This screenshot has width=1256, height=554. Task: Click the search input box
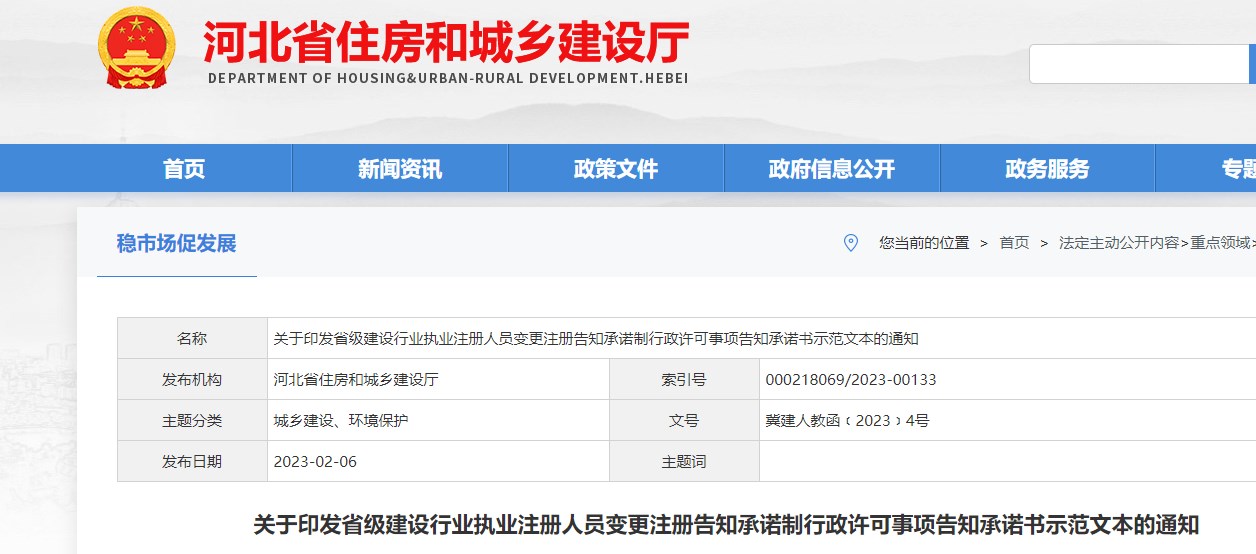(1138, 64)
